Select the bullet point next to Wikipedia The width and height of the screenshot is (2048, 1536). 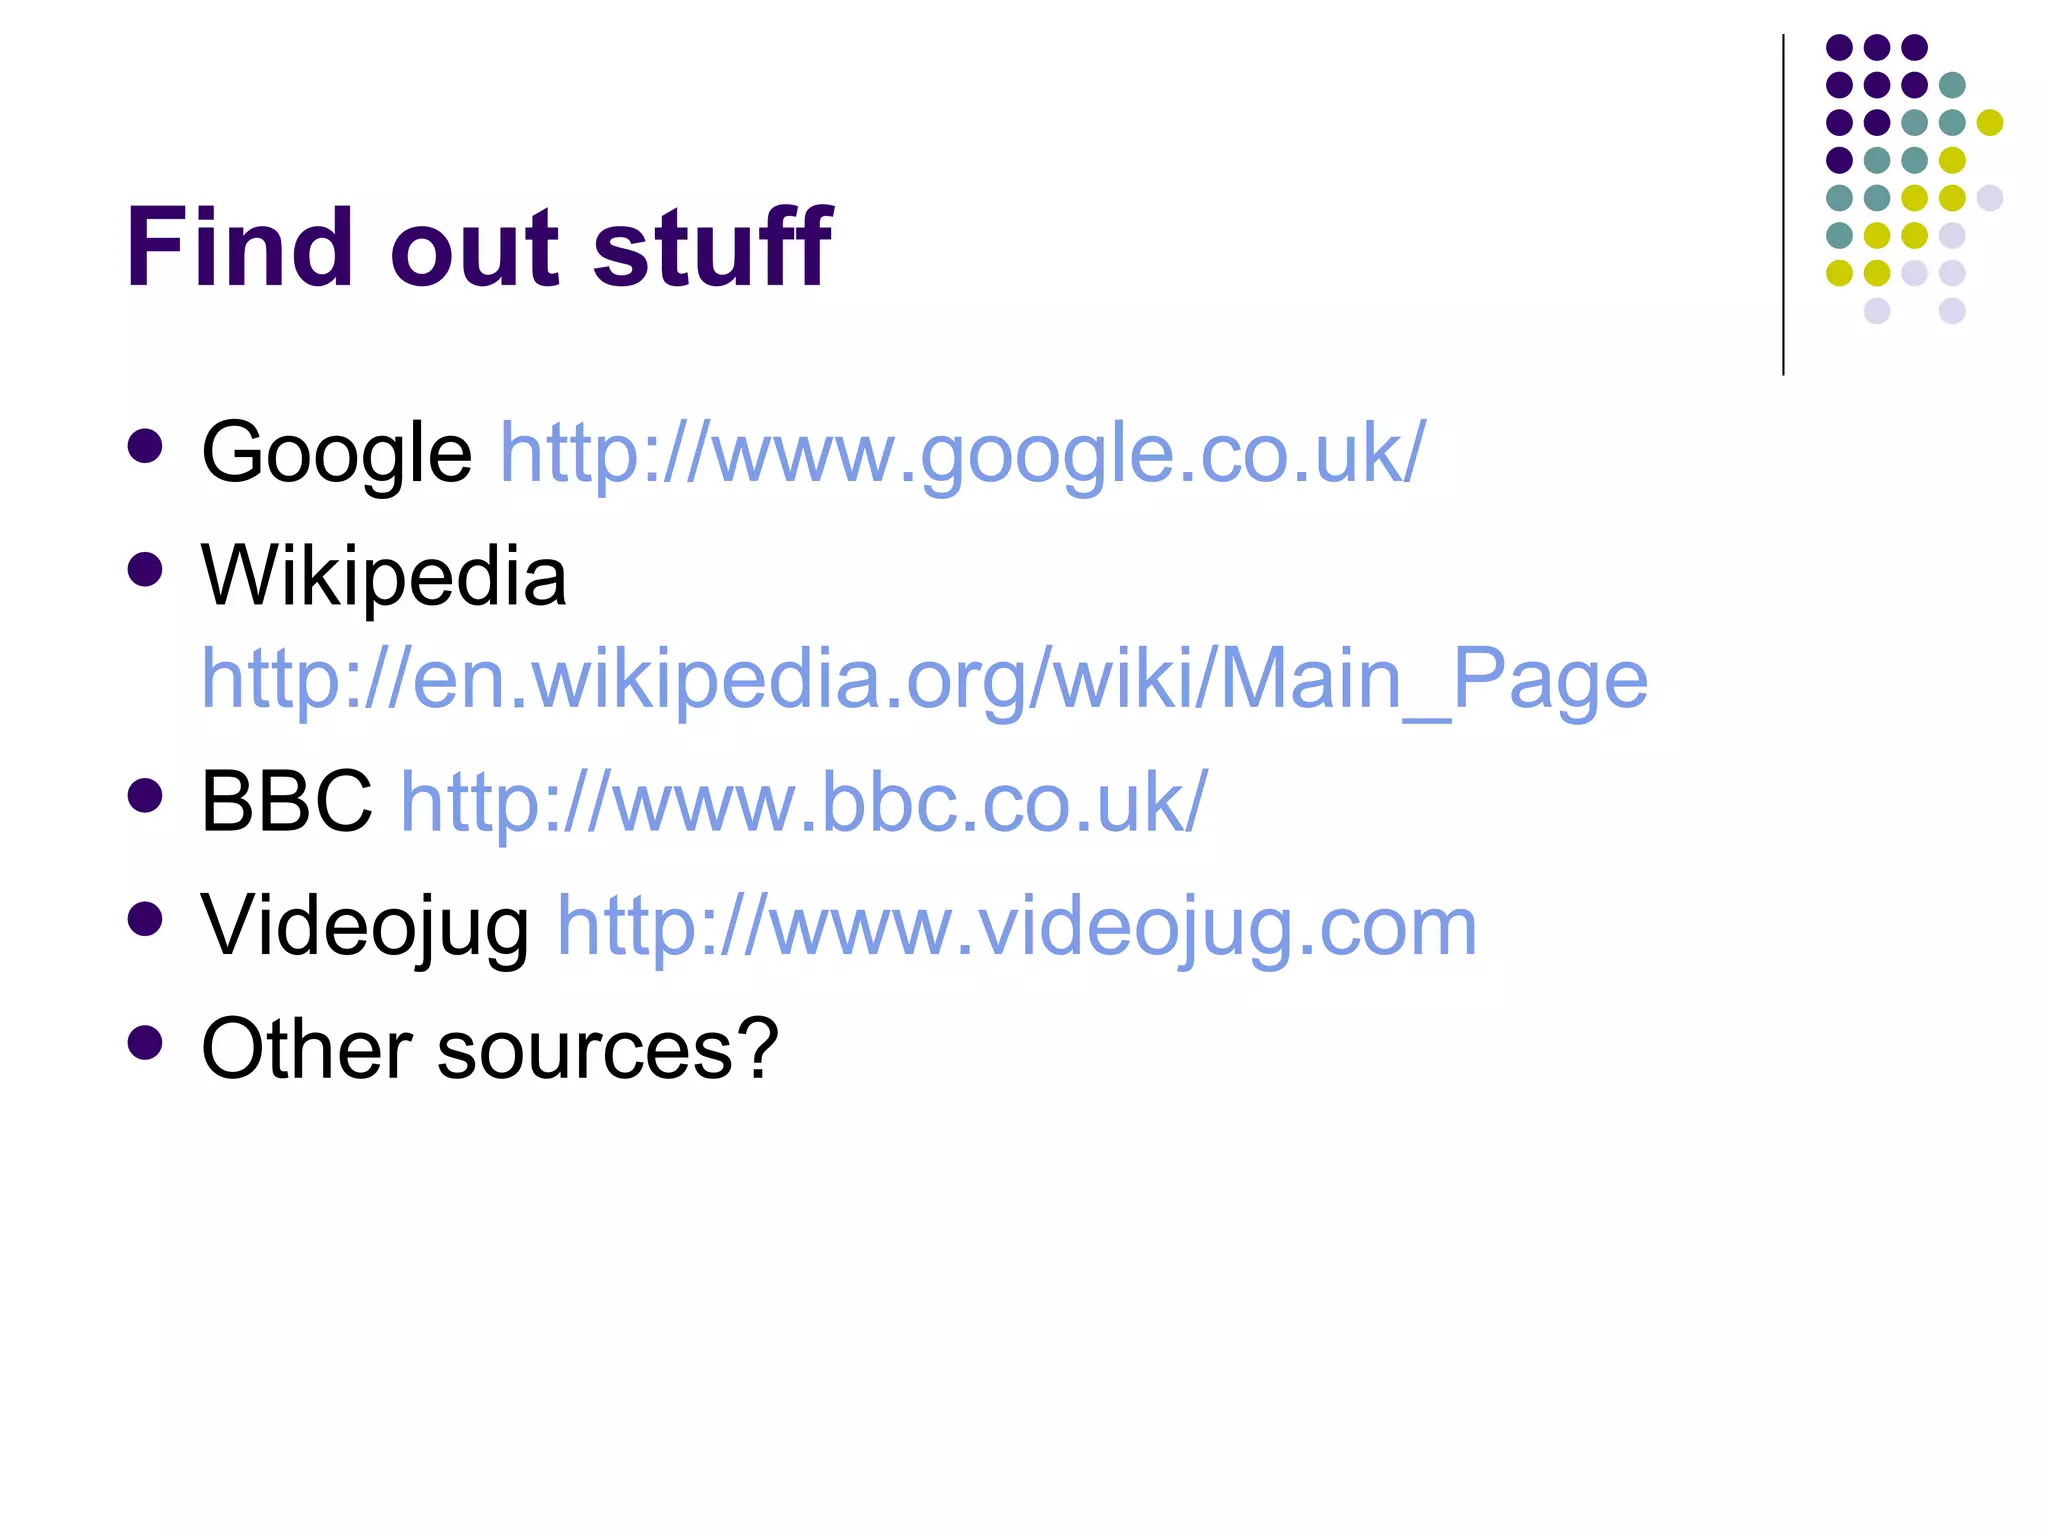[145, 569]
